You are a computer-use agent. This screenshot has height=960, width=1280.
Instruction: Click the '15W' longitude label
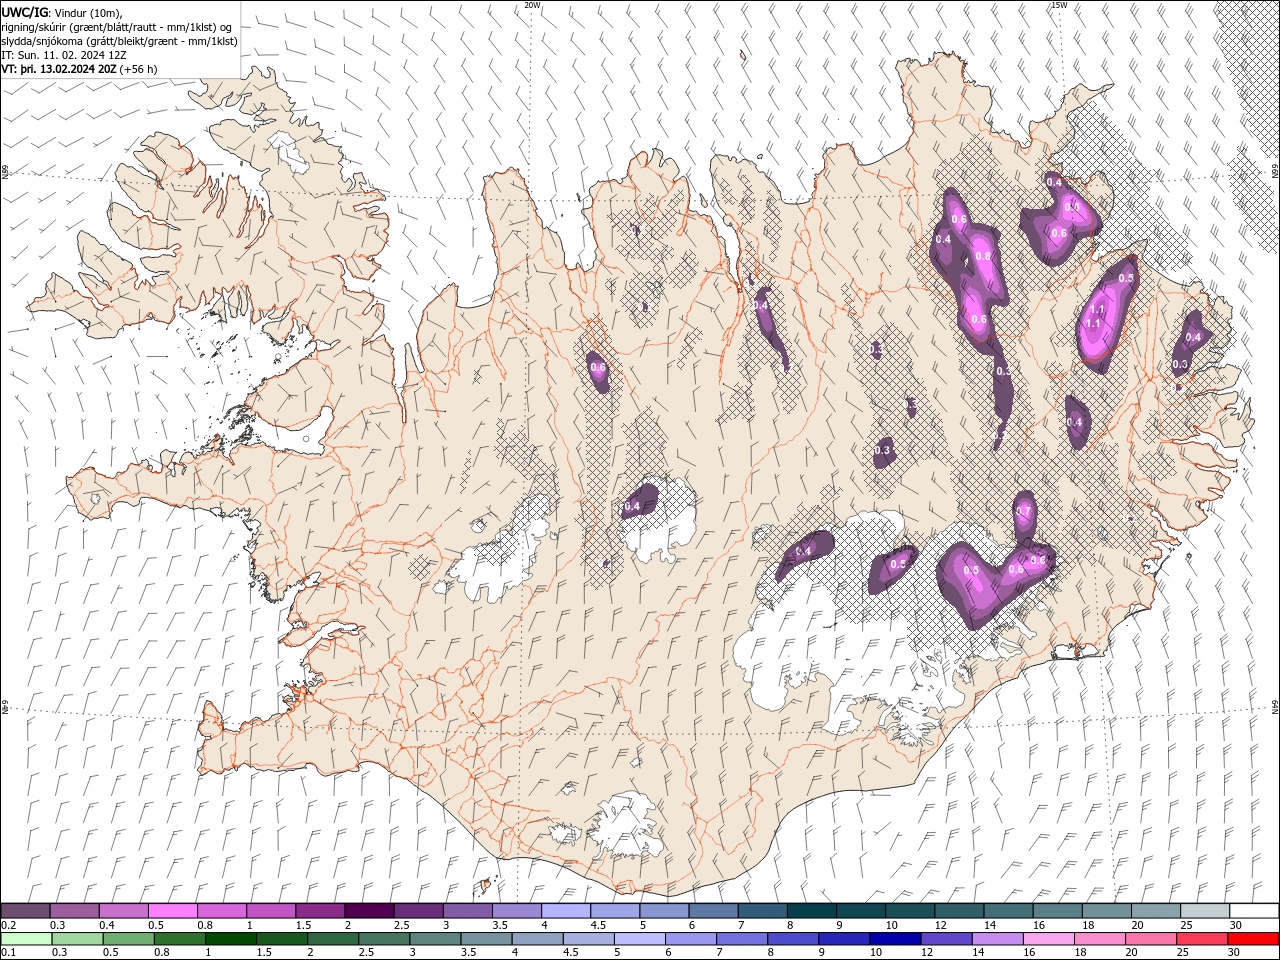click(x=1059, y=5)
